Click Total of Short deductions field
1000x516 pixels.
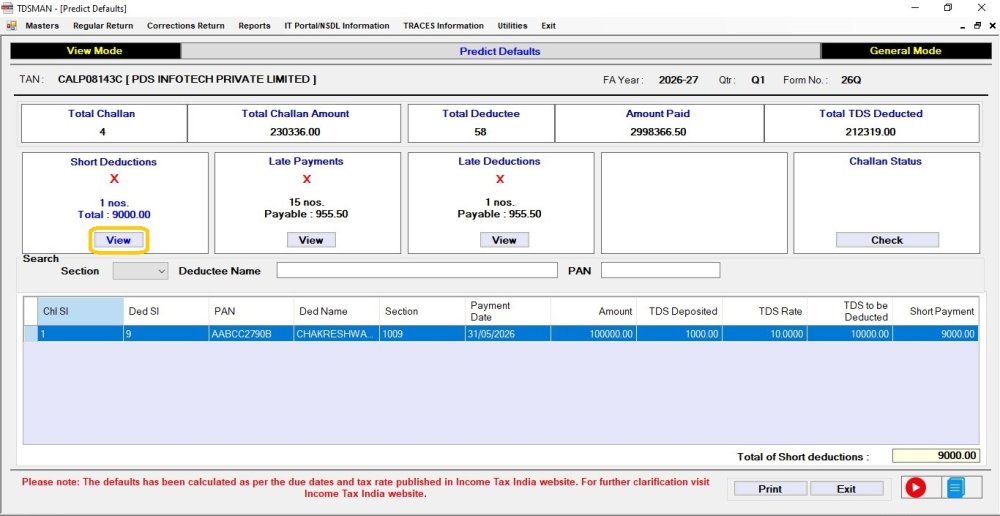click(x=935, y=456)
